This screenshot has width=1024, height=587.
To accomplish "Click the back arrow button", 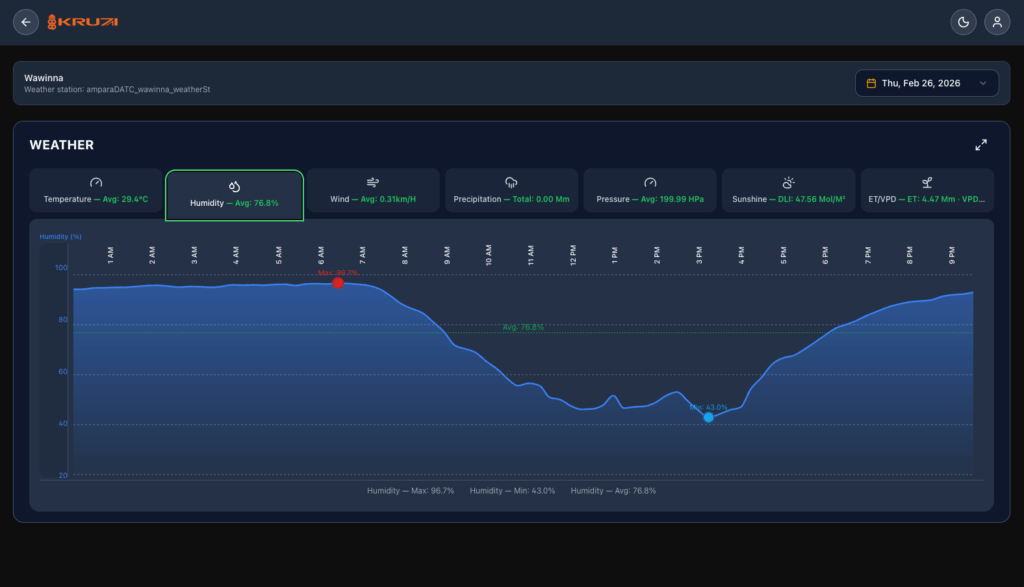I will tap(26, 21).
